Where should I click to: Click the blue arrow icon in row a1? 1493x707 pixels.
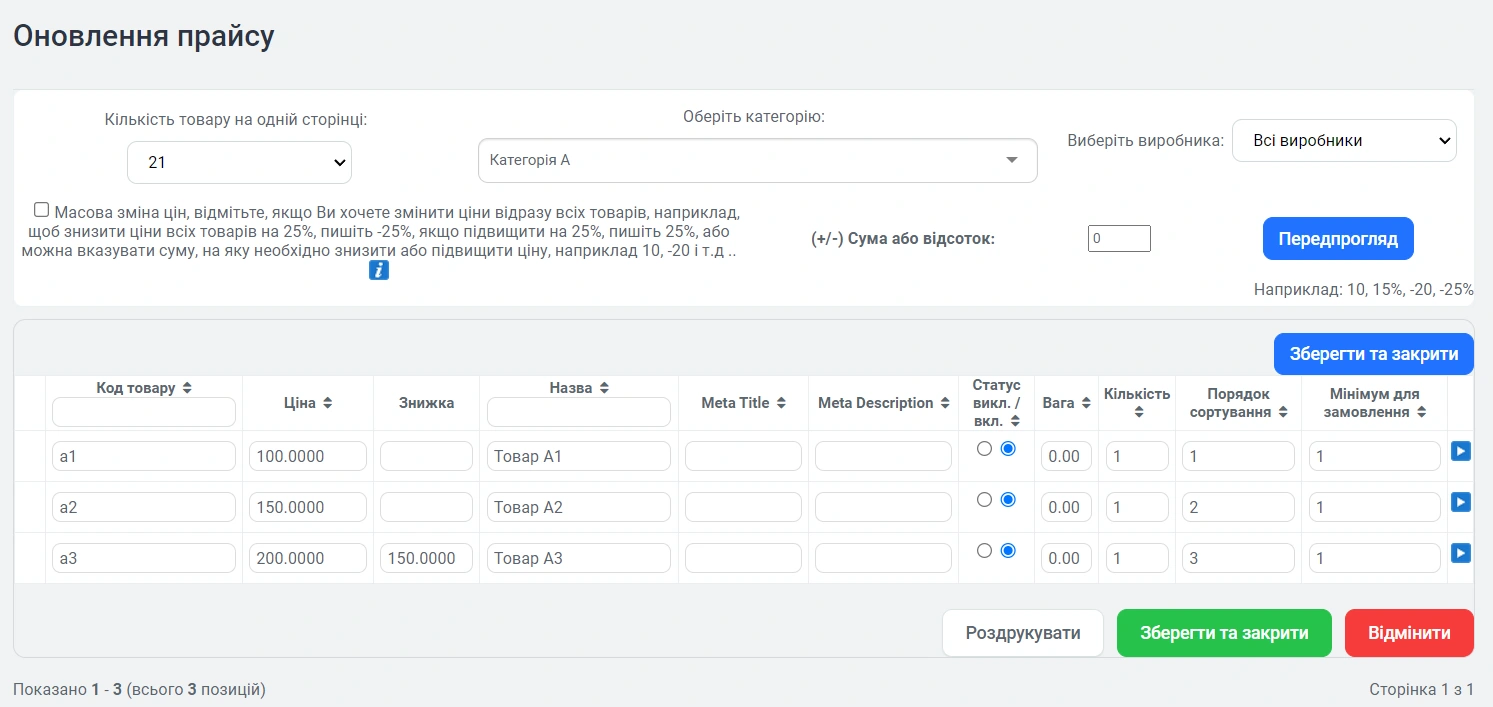(1460, 451)
